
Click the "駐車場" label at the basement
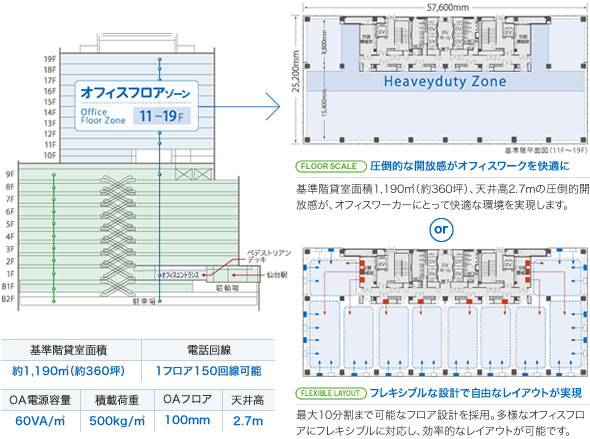[144, 301]
